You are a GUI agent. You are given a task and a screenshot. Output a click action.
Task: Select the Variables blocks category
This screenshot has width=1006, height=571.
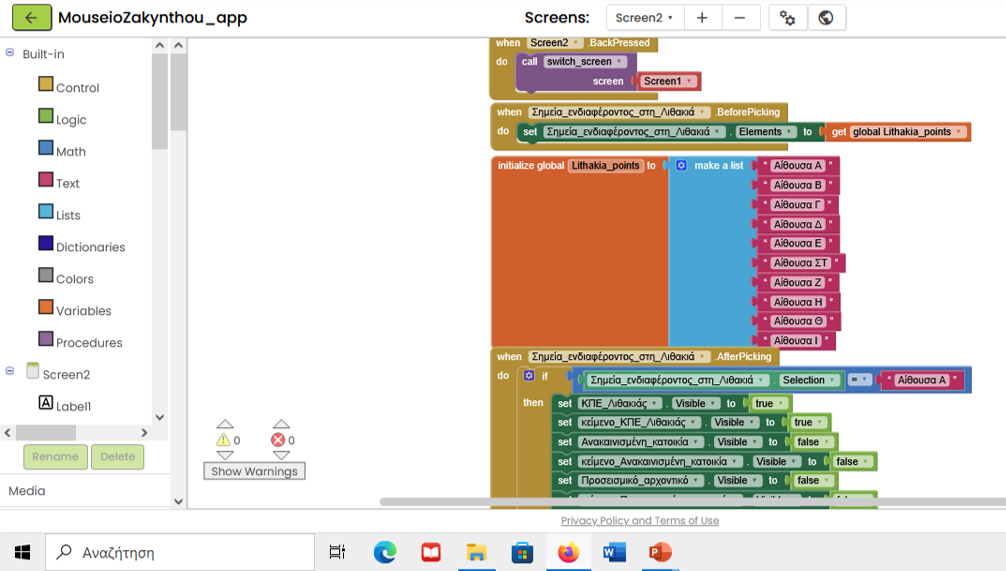click(x=83, y=310)
